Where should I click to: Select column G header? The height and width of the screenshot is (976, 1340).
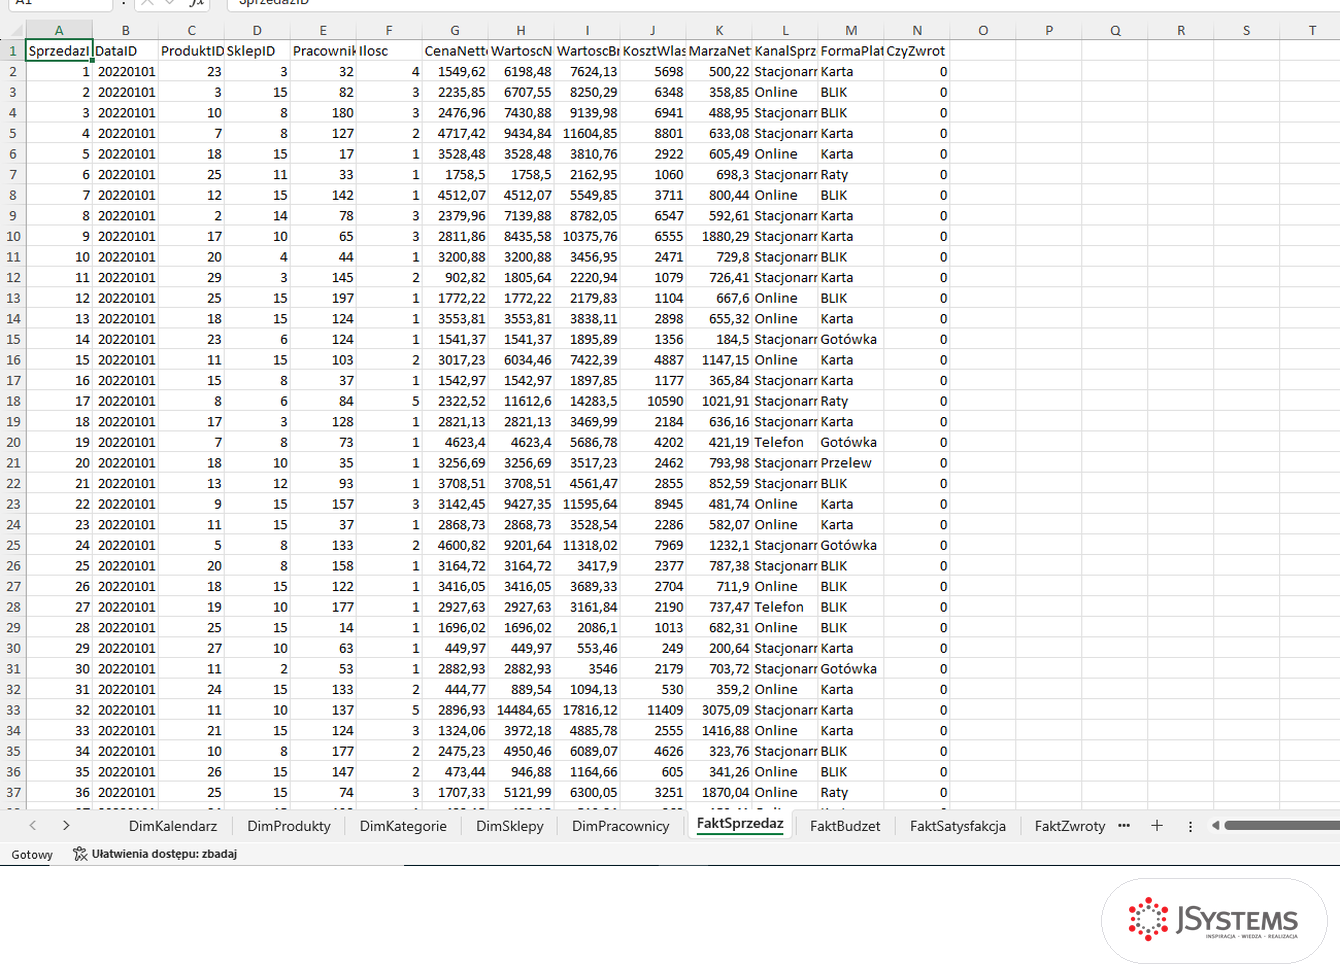pos(455,30)
